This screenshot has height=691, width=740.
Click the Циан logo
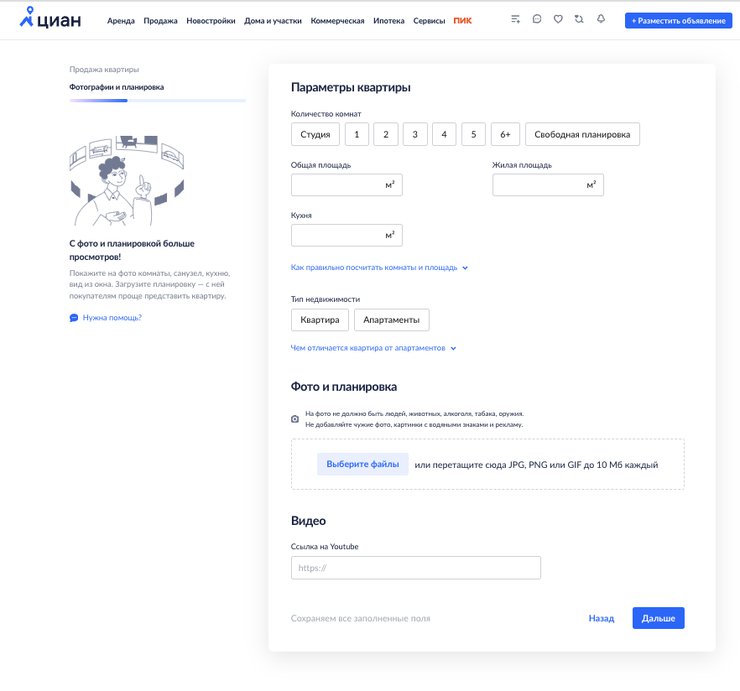pyautogui.click(x=52, y=19)
